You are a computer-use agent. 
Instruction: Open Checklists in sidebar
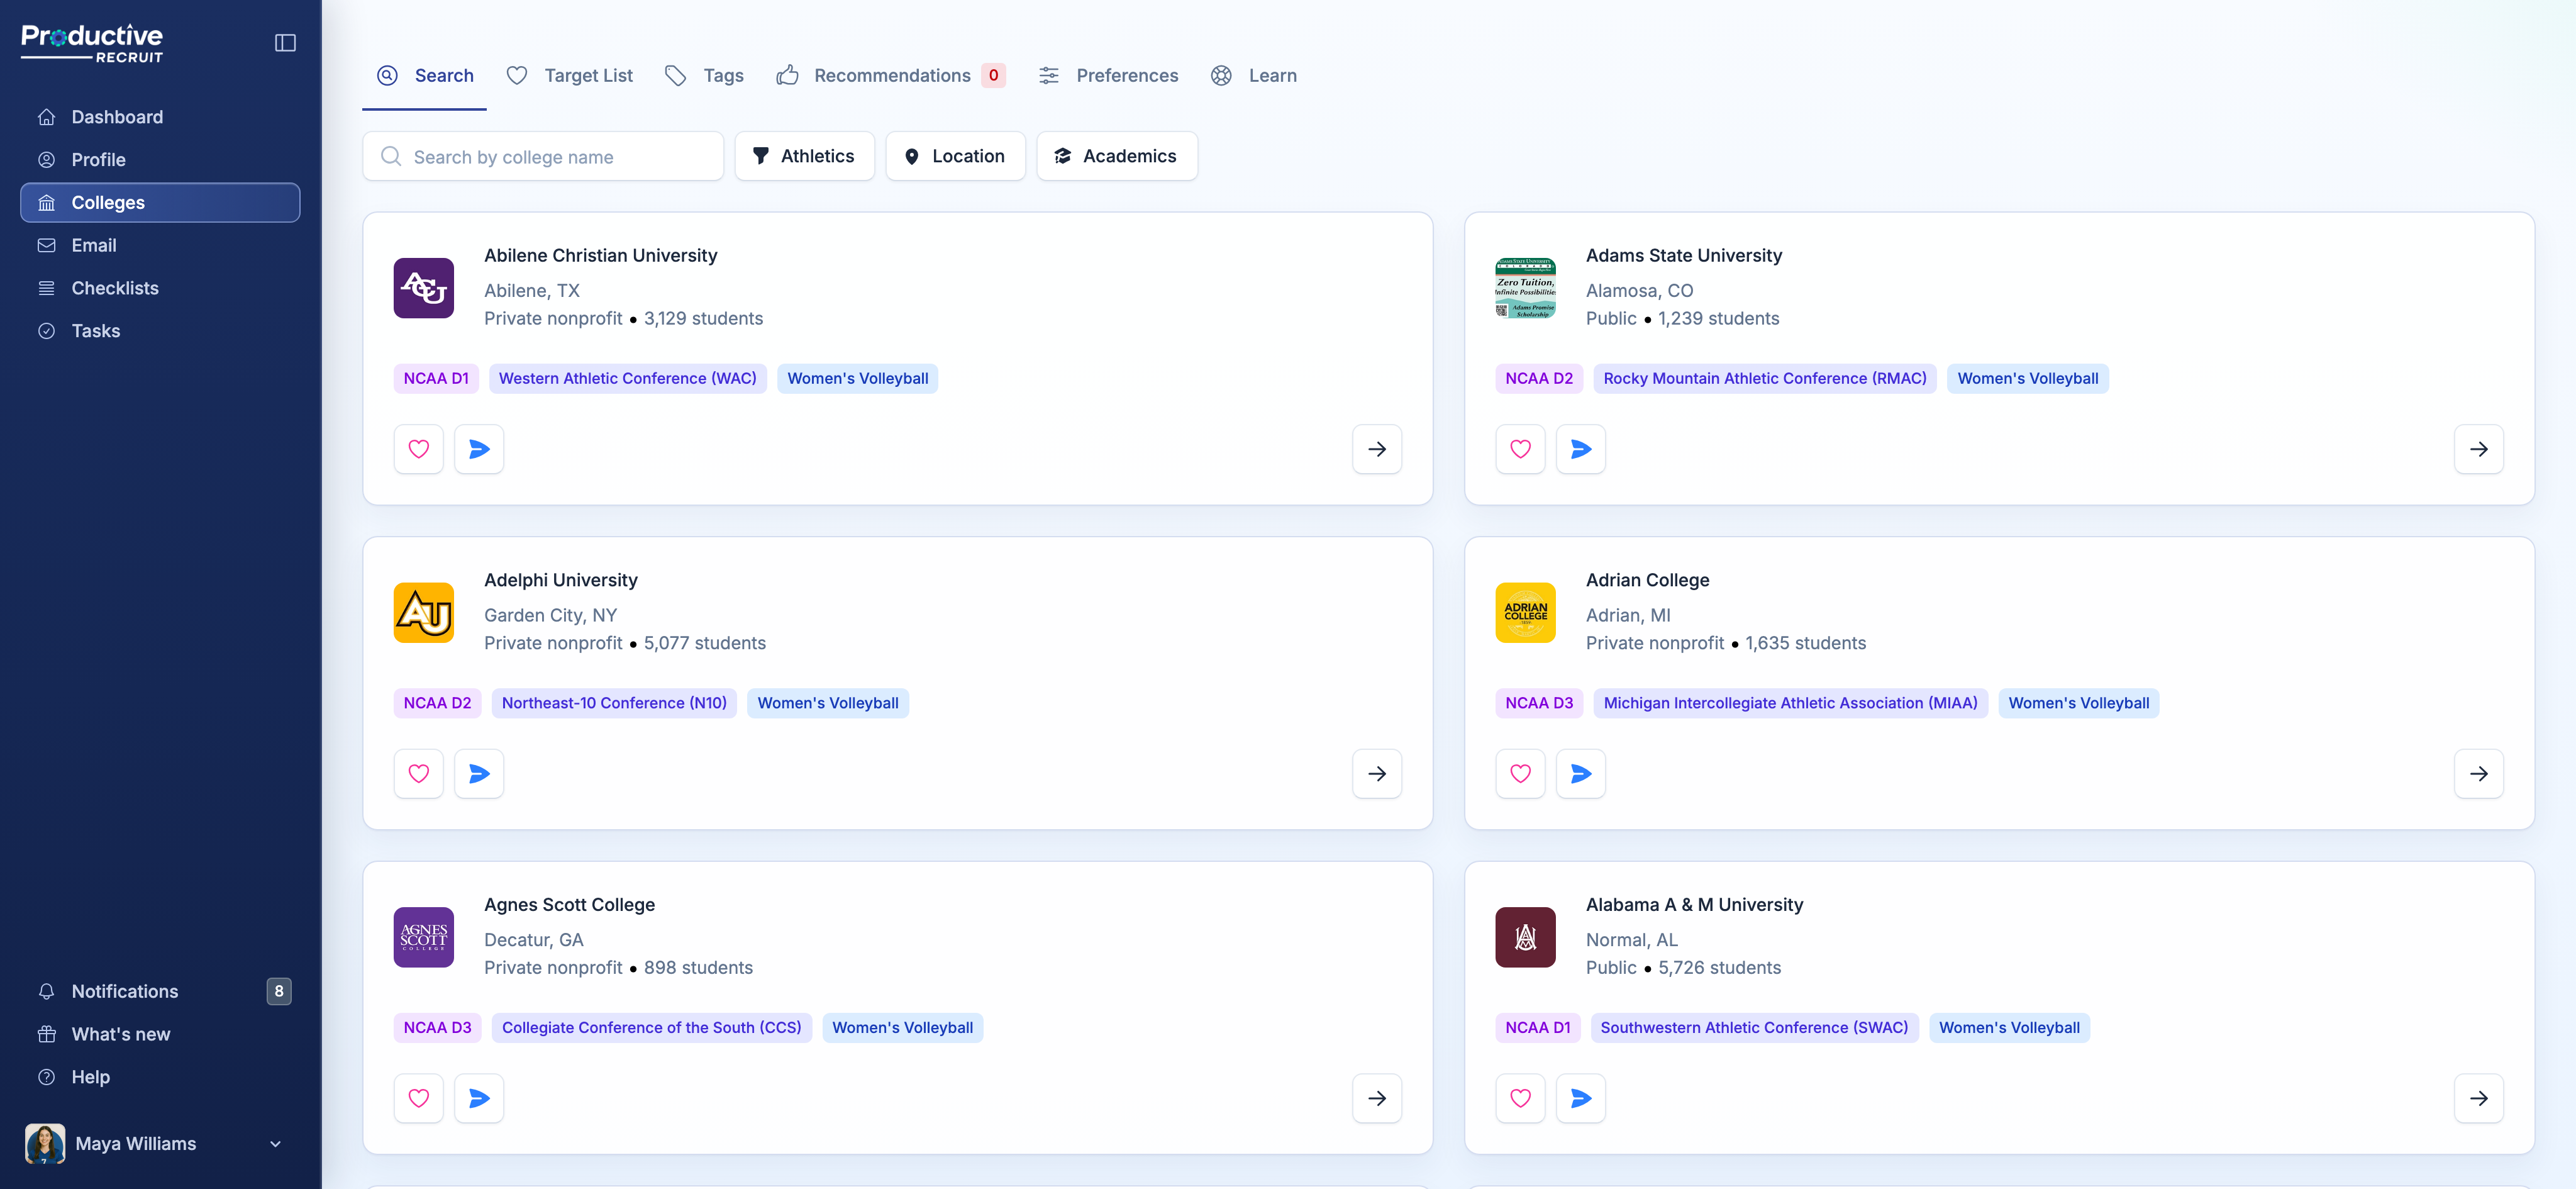pos(160,288)
